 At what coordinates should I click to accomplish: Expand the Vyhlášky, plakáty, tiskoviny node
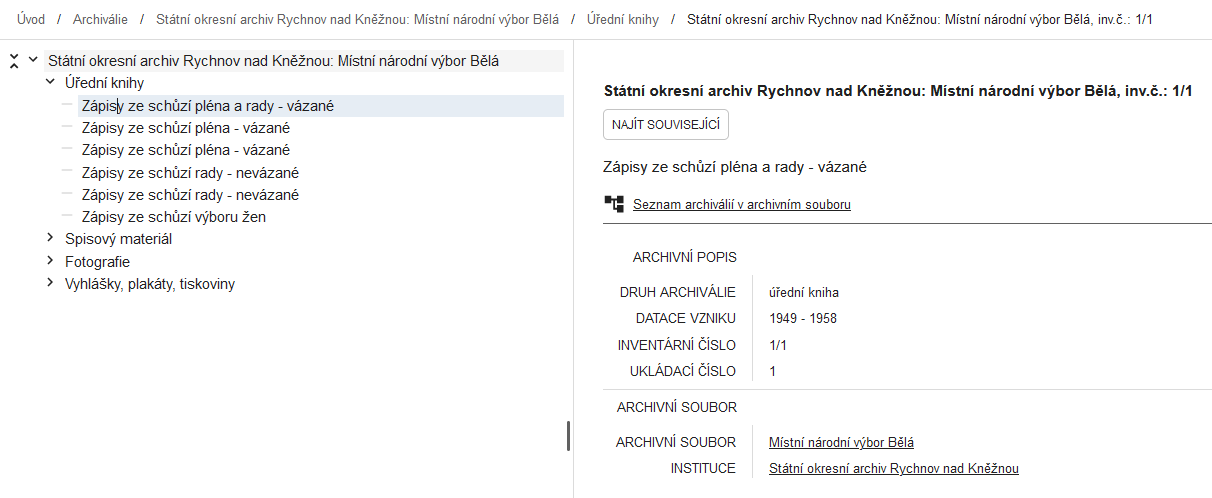click(x=50, y=283)
